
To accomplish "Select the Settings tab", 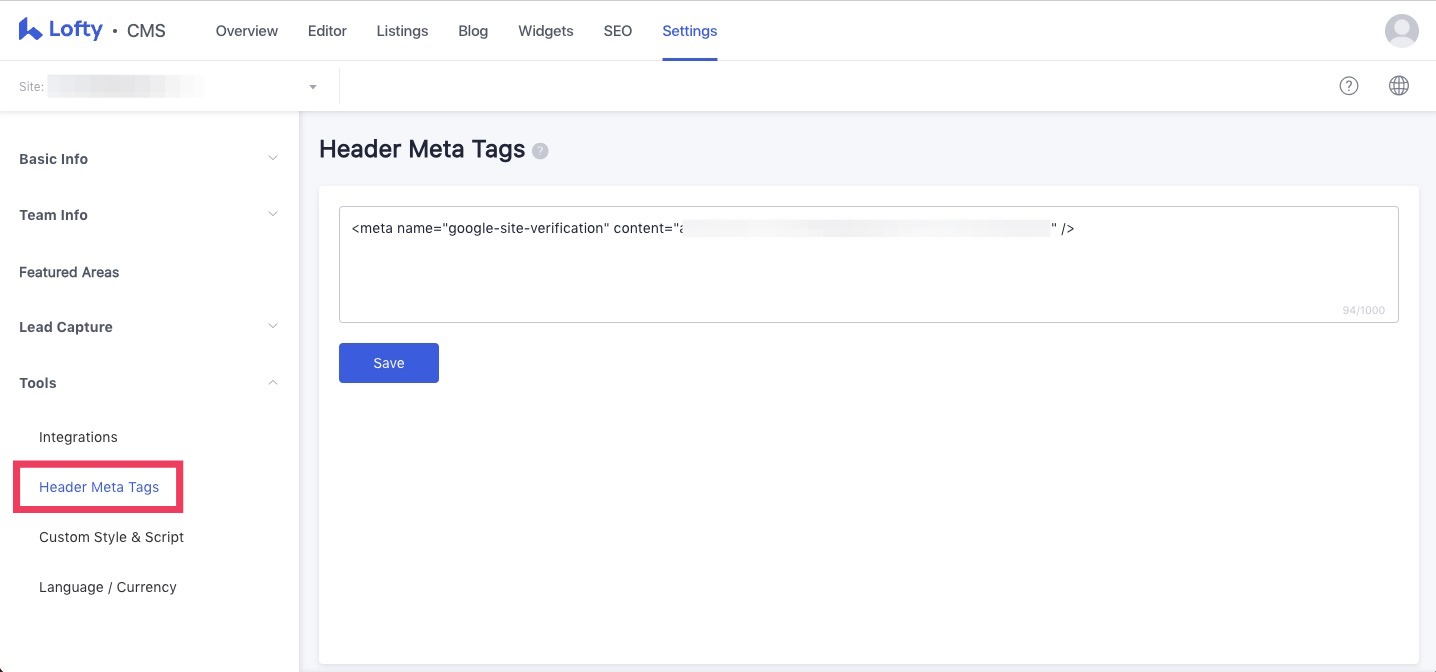I will [690, 31].
